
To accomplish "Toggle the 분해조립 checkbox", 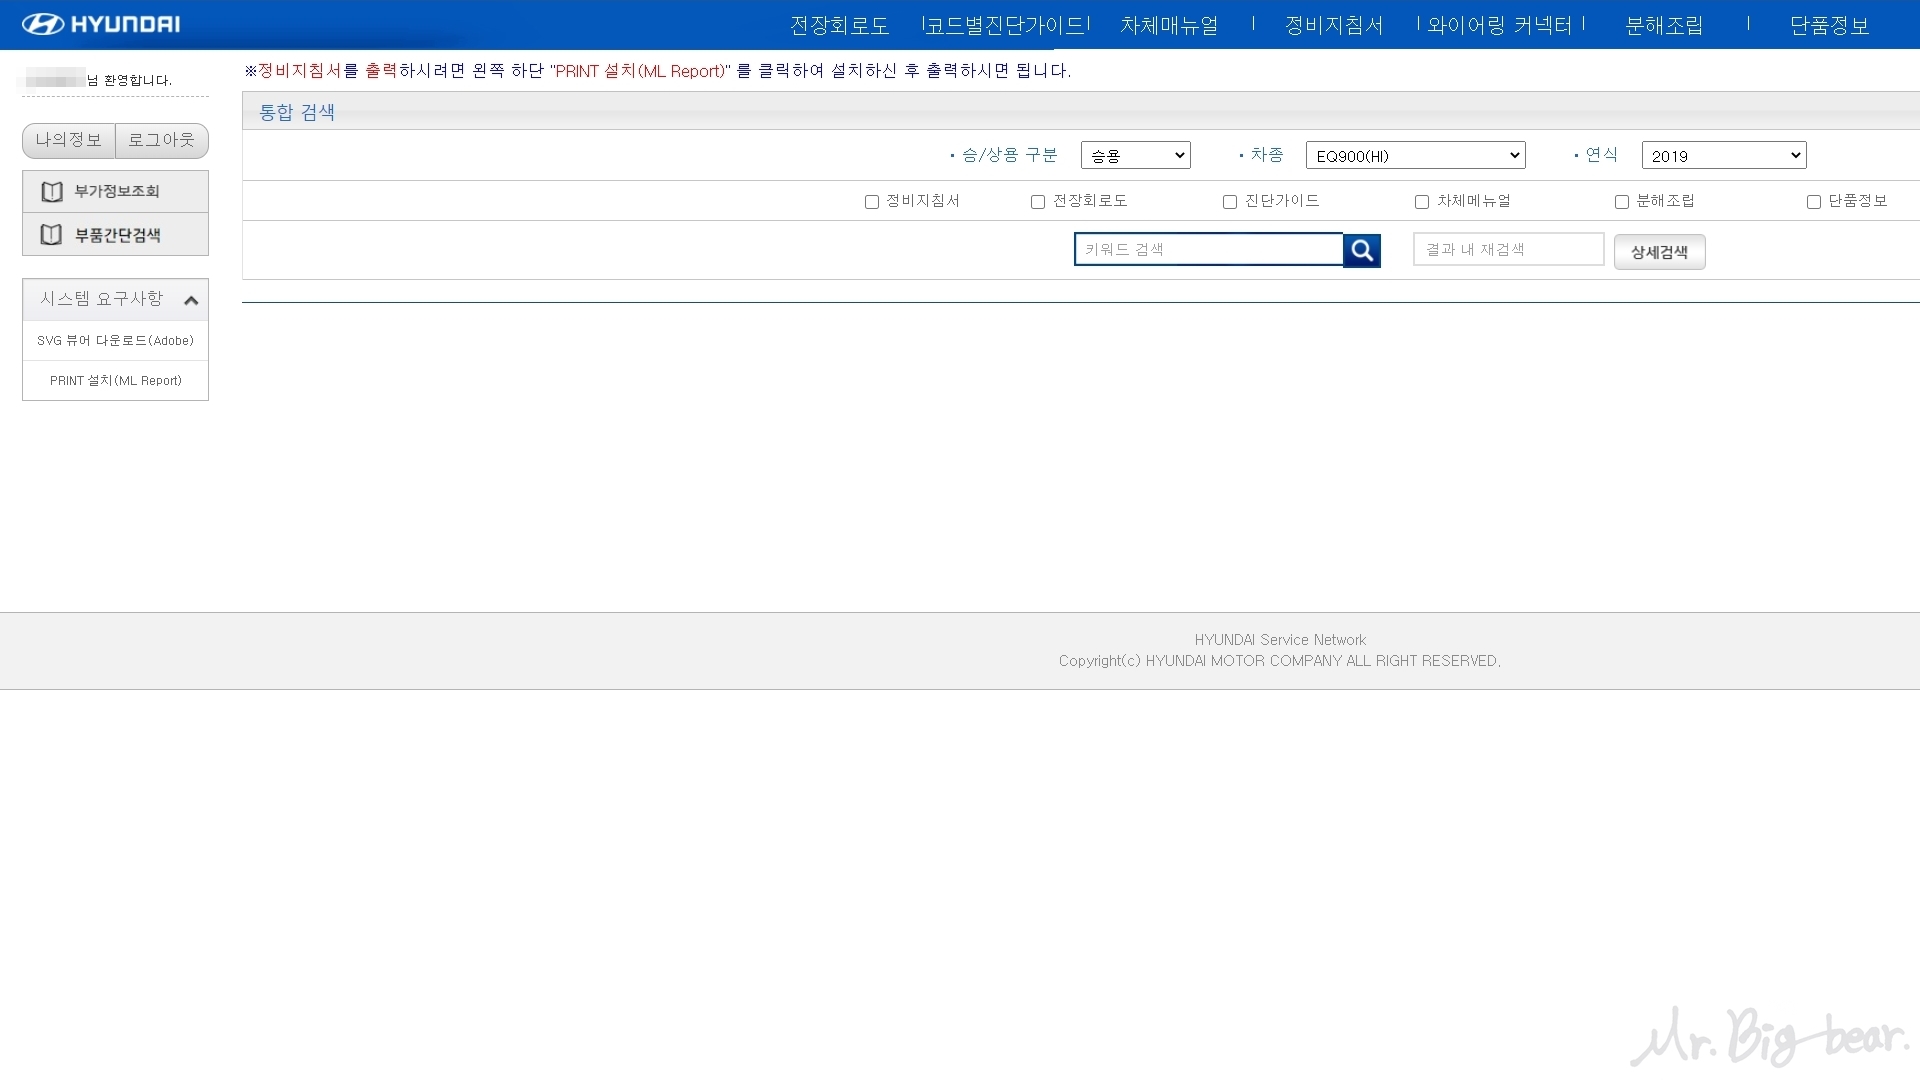I will (1622, 202).
